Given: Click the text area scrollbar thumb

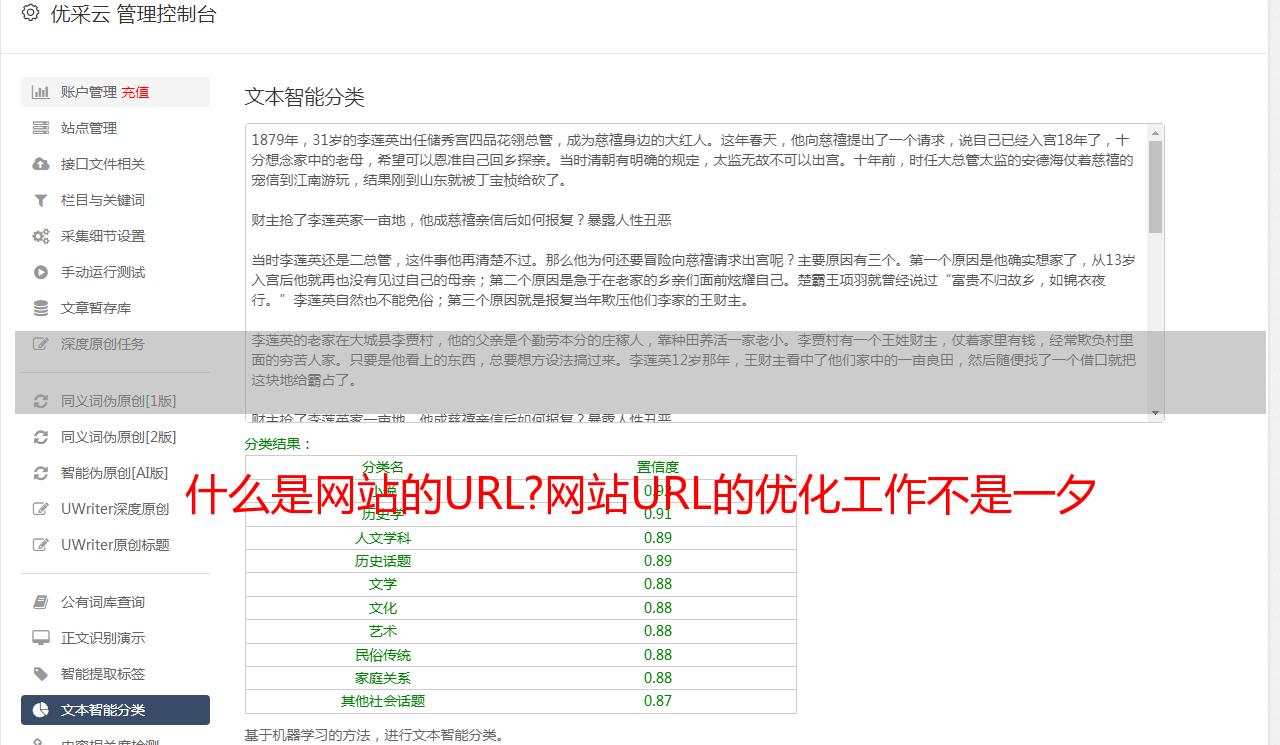Looking at the screenshot, I should (x=1156, y=187).
